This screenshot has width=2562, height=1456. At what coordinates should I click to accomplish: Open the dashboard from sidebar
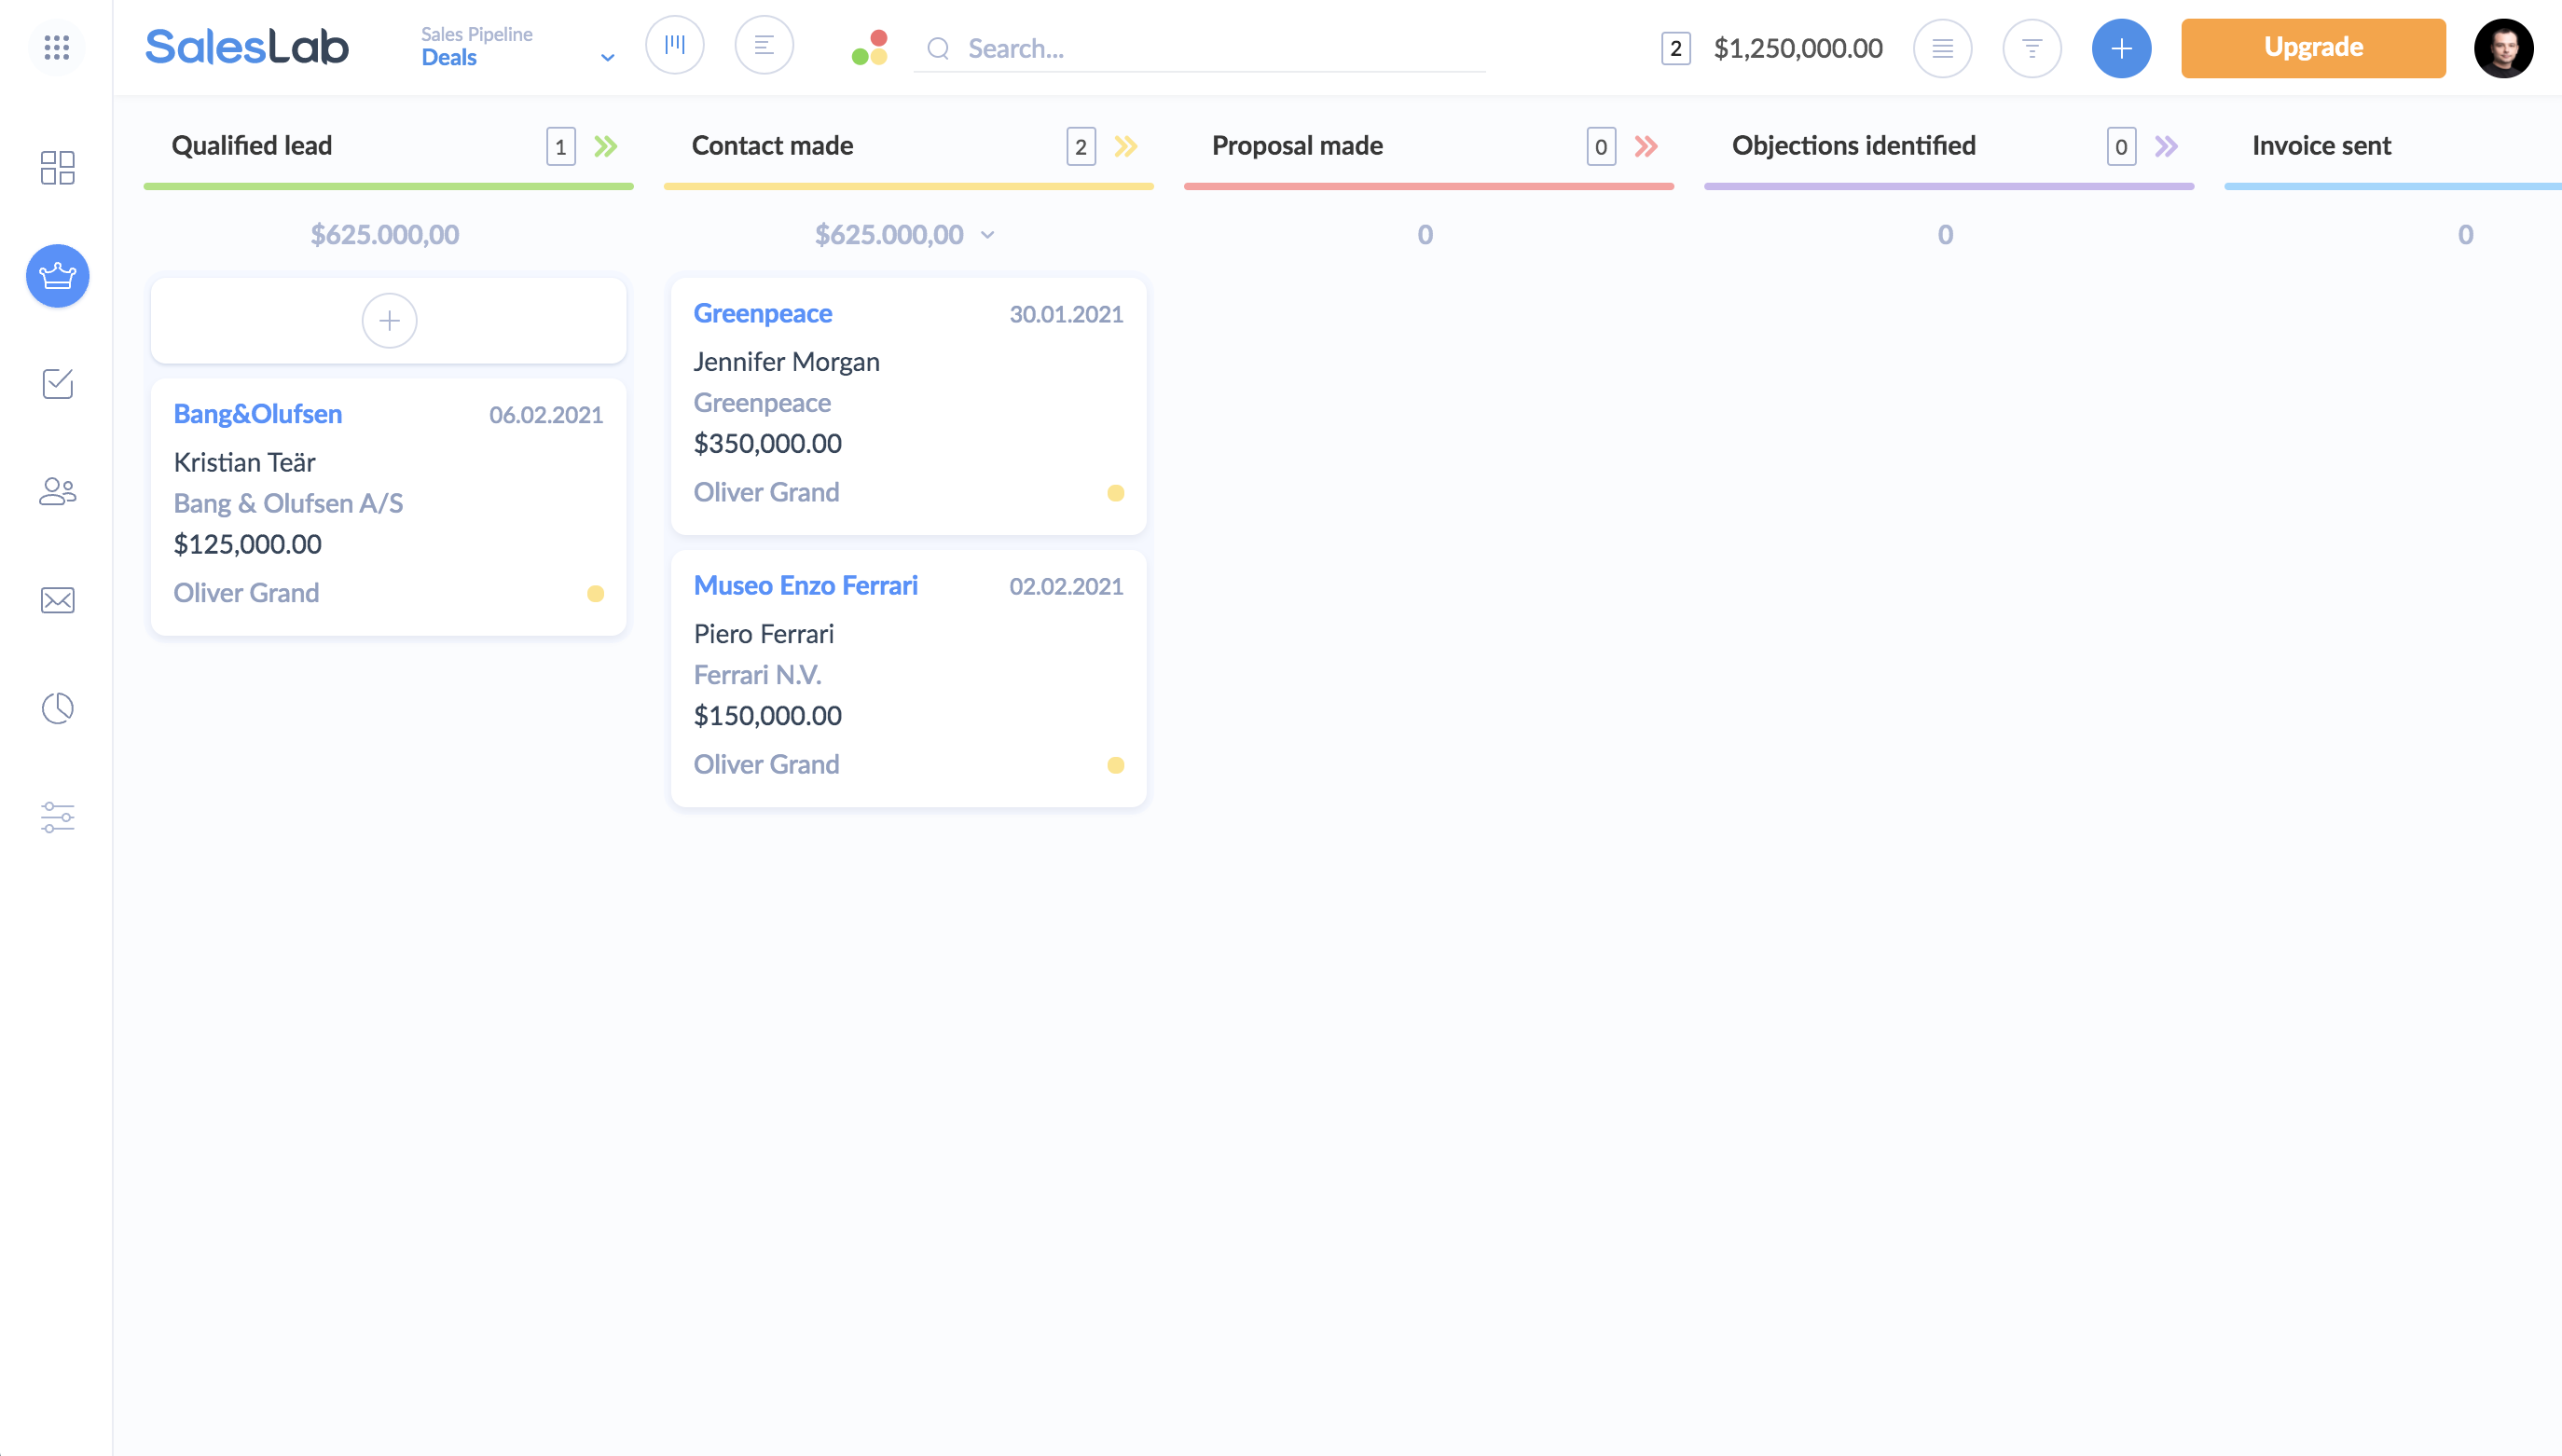[57, 167]
